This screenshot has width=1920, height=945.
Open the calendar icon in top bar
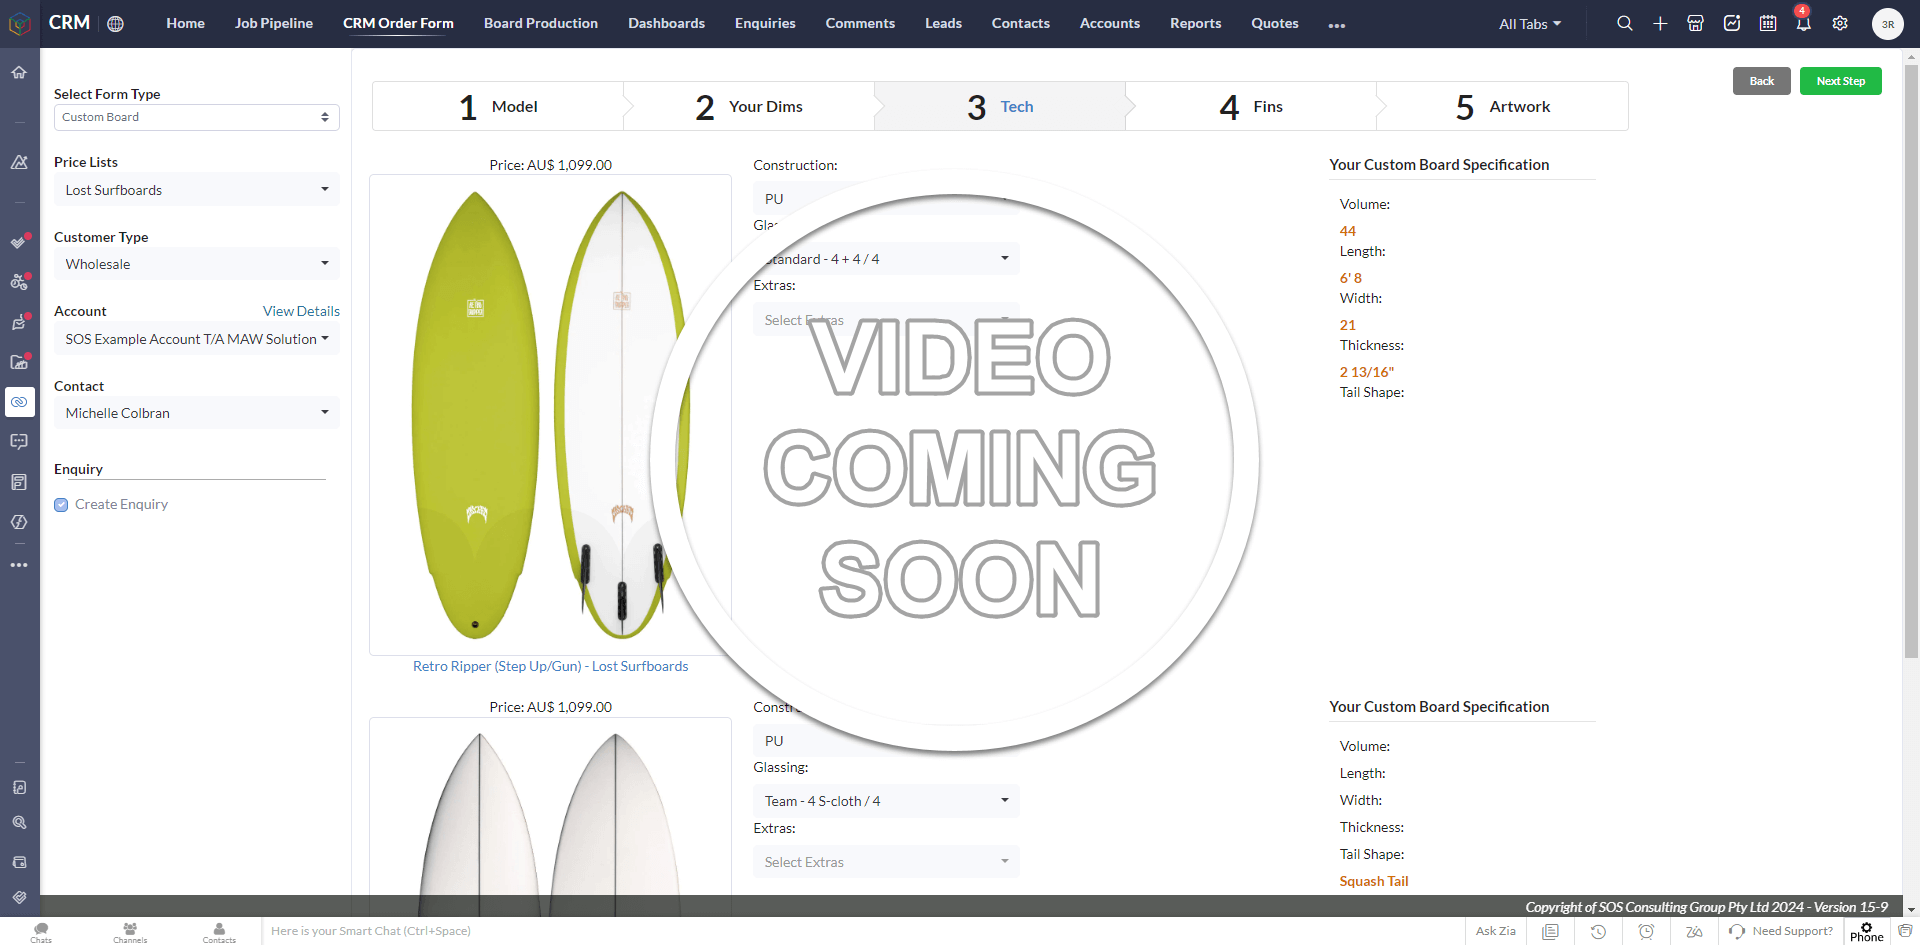point(1768,23)
